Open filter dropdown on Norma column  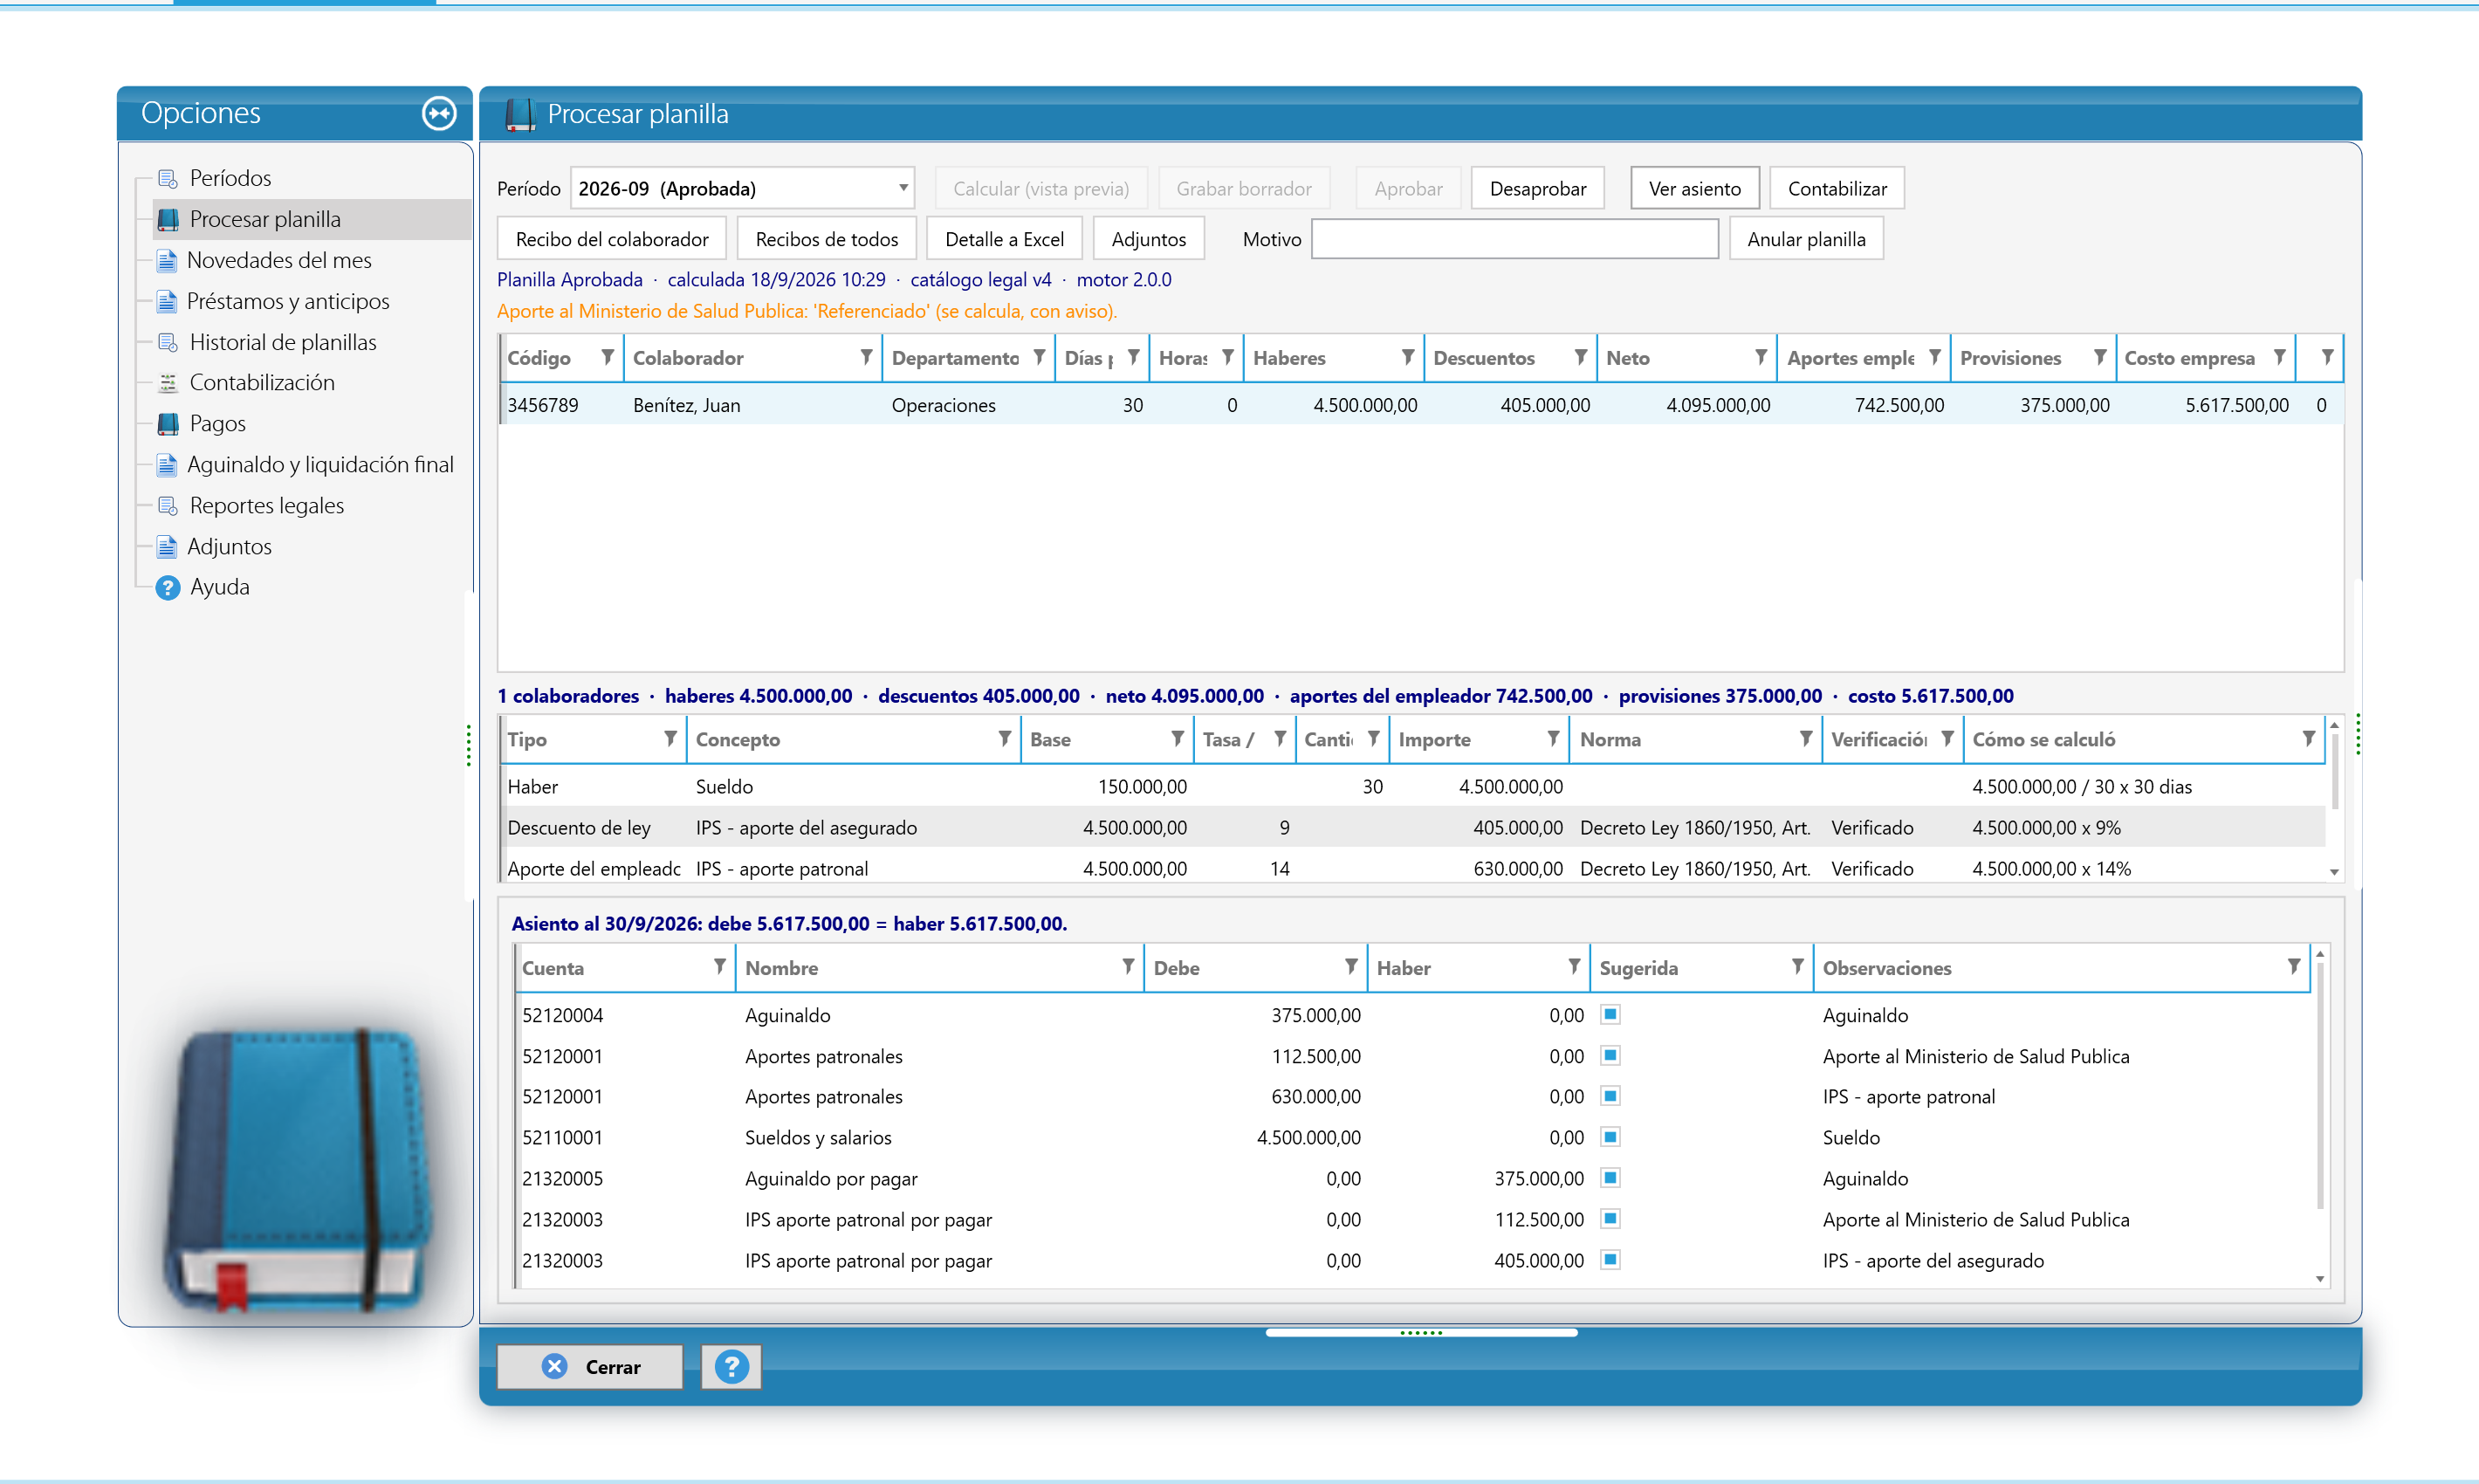(x=1805, y=739)
